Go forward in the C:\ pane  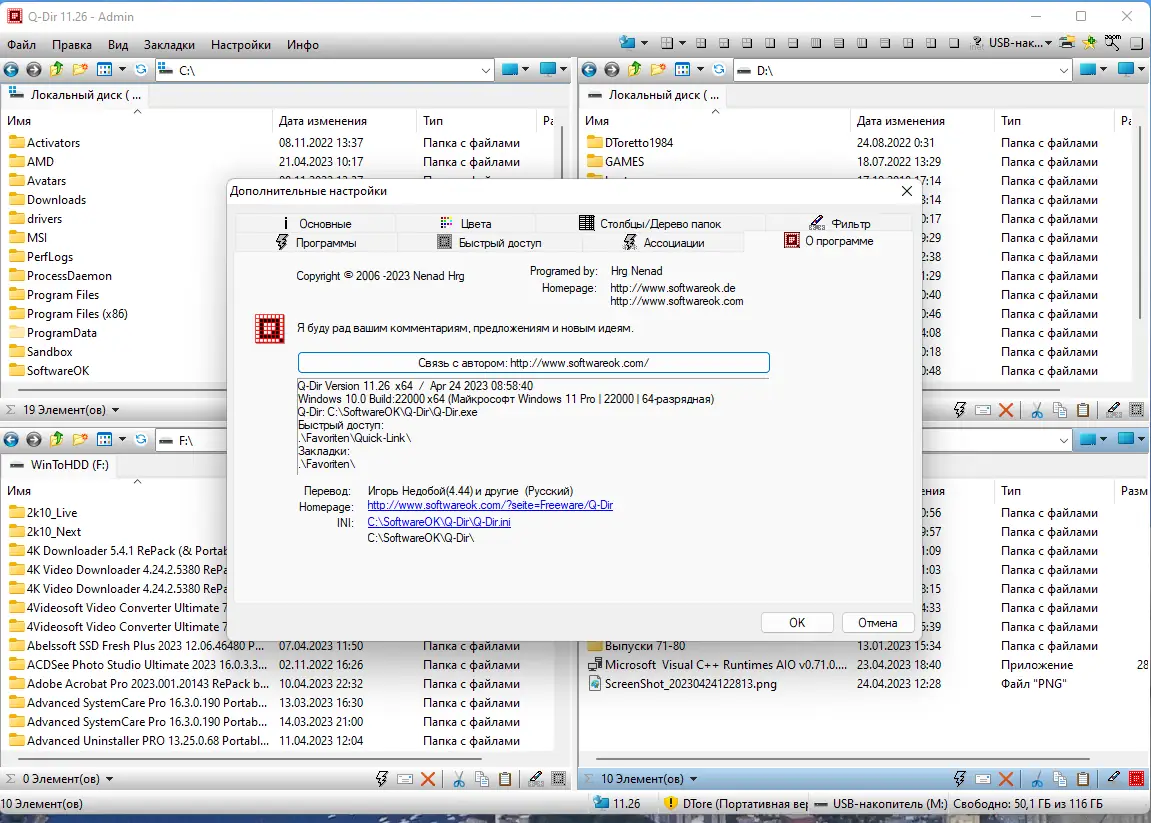tap(34, 70)
